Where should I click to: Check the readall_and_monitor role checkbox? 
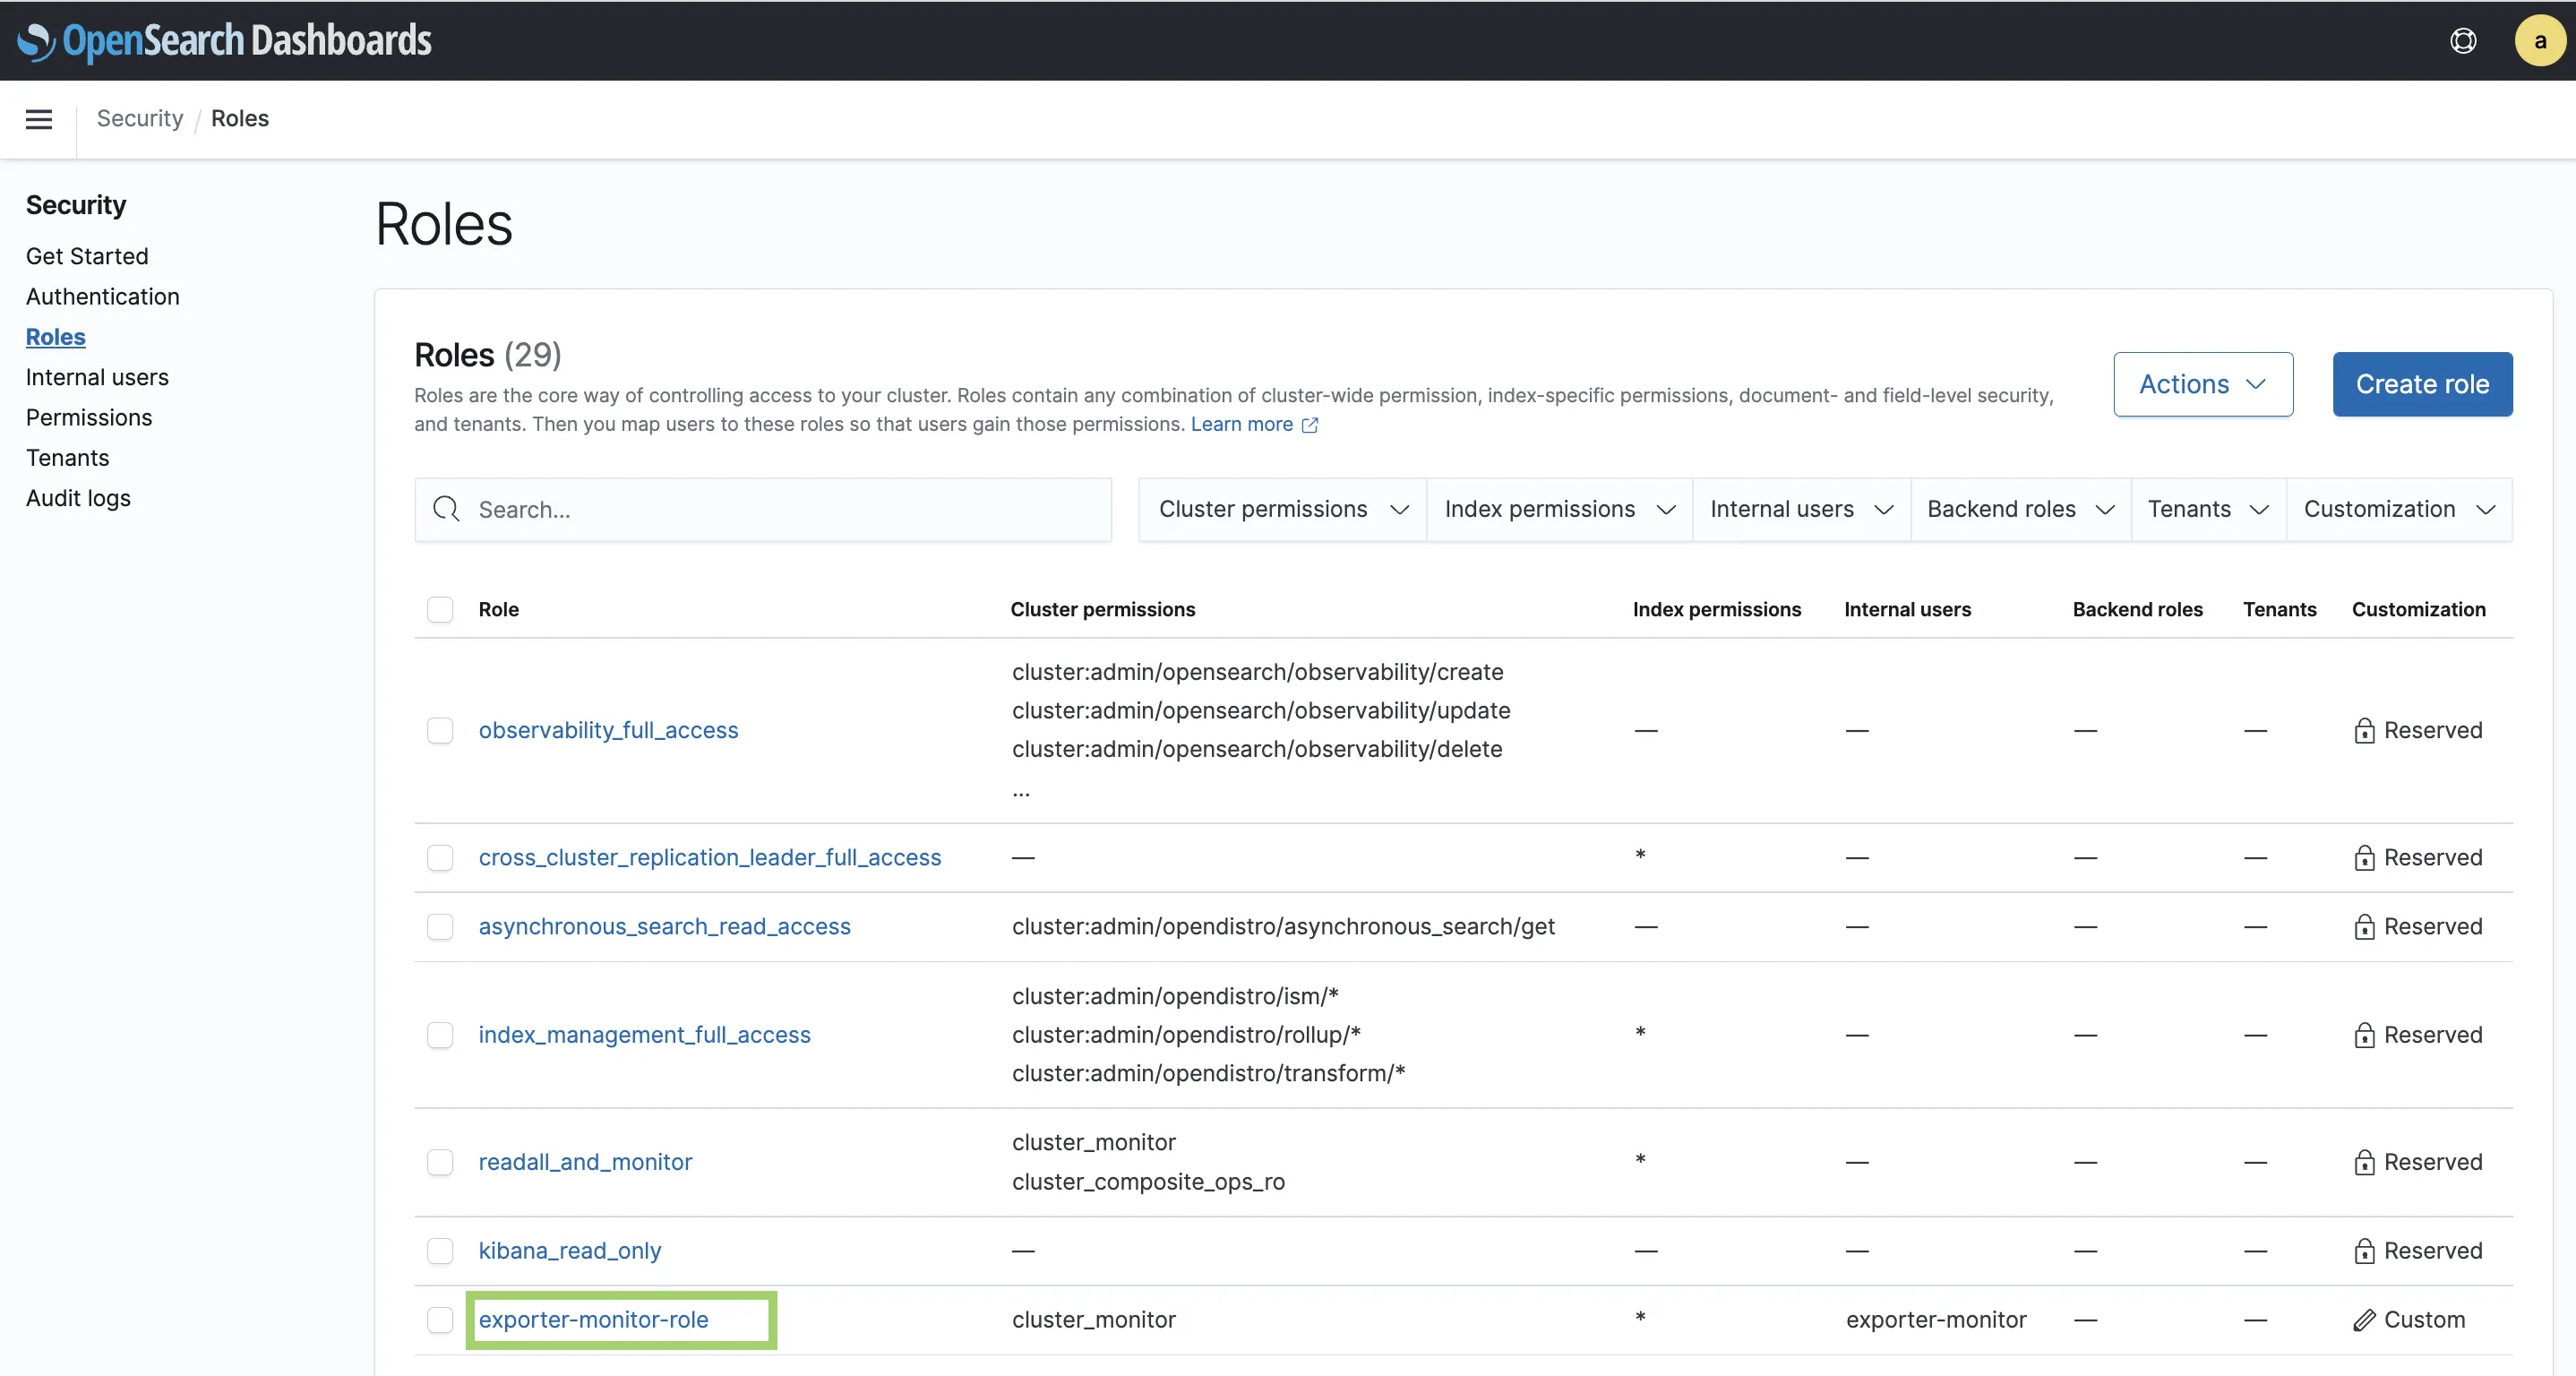coord(440,1162)
